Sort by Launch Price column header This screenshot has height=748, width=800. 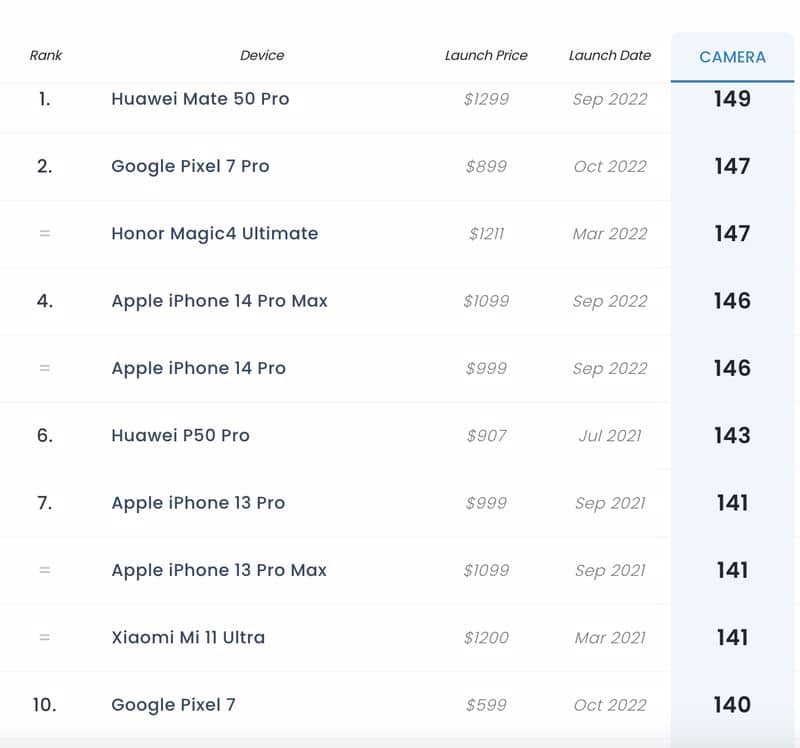[x=486, y=55]
